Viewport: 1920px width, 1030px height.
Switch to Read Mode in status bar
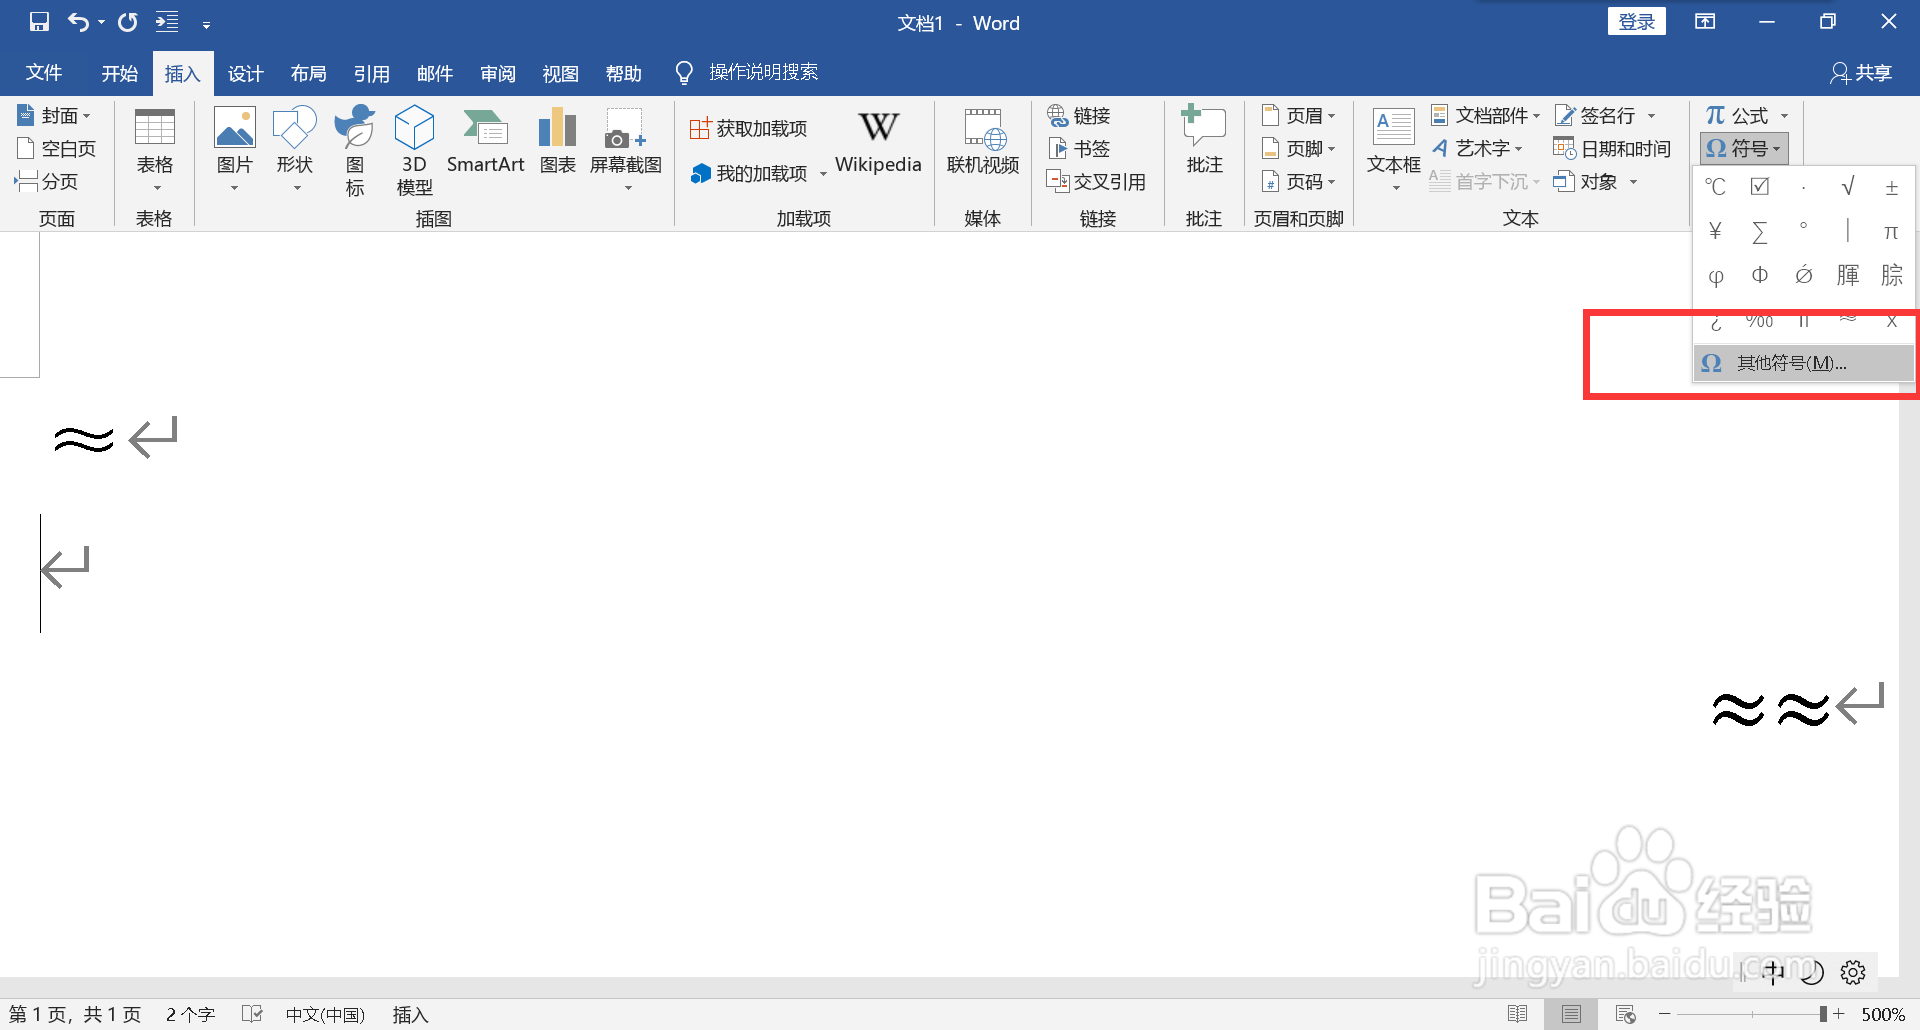pyautogui.click(x=1519, y=1013)
